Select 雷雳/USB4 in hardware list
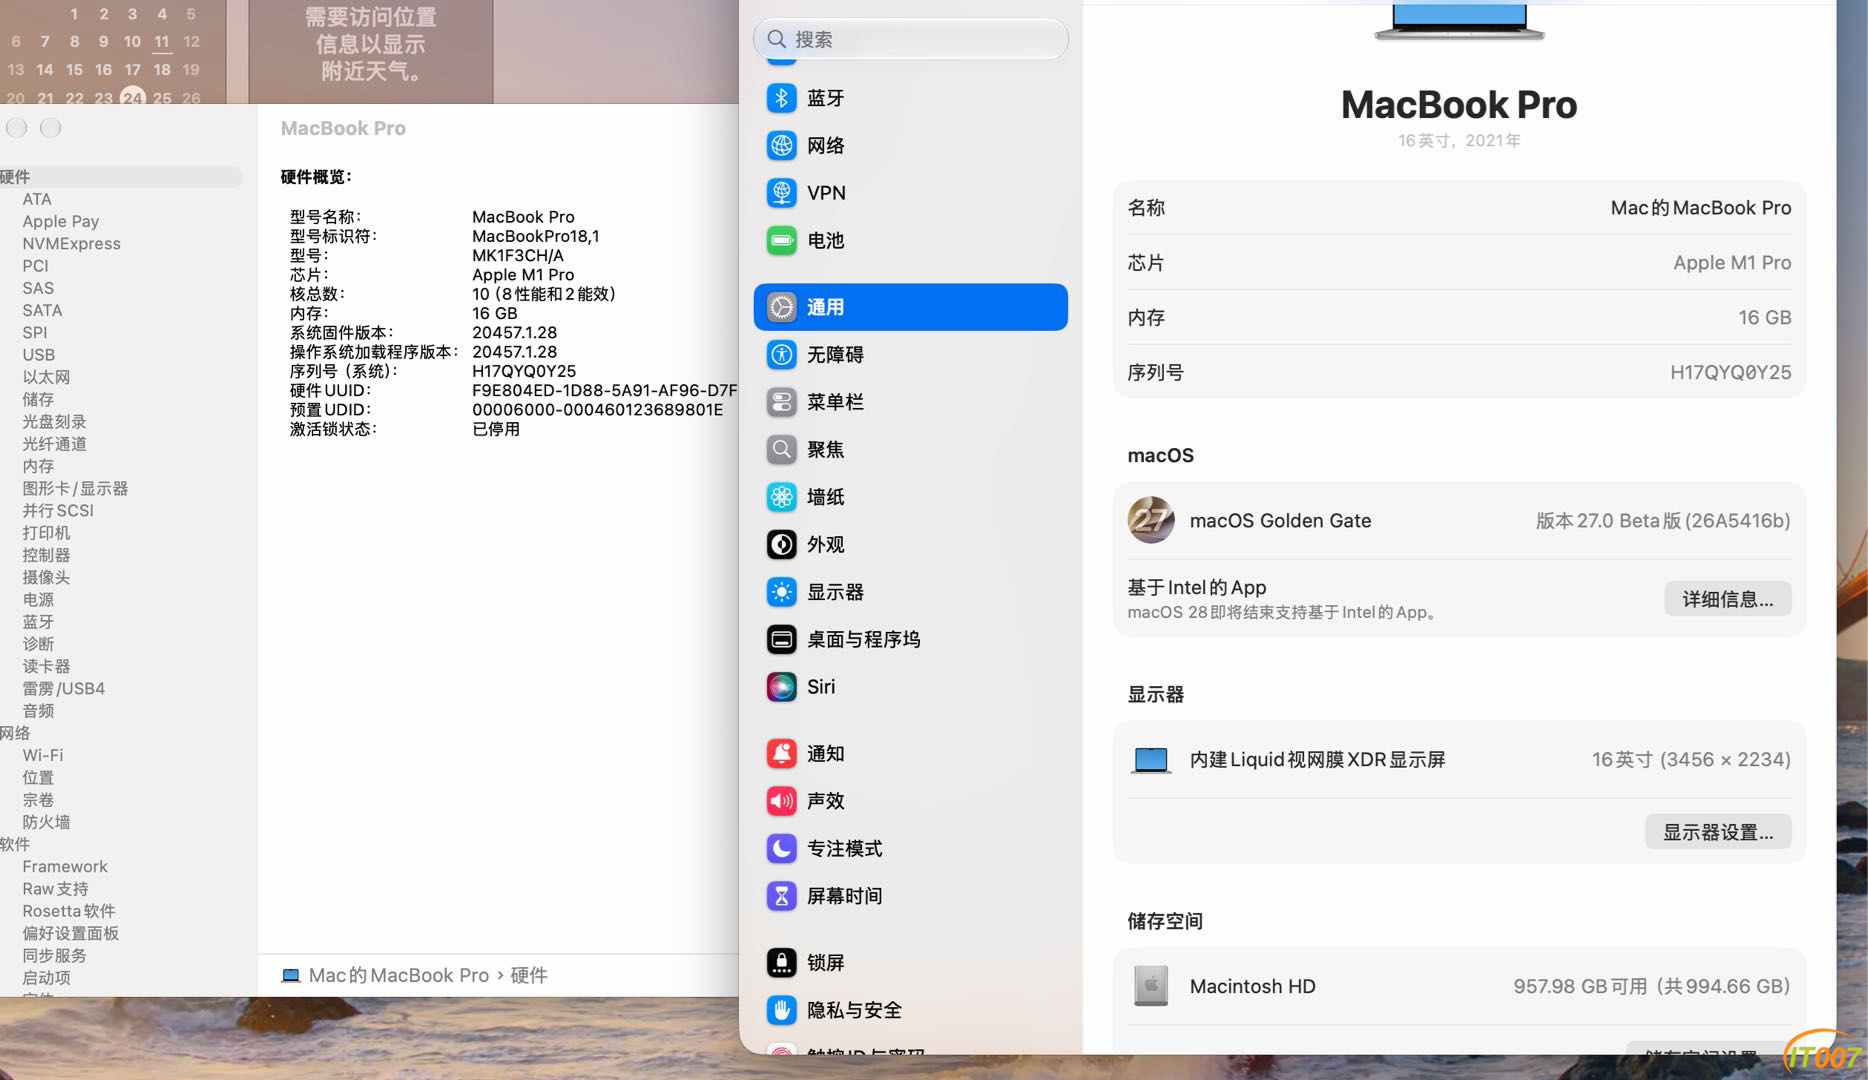 [x=64, y=688]
